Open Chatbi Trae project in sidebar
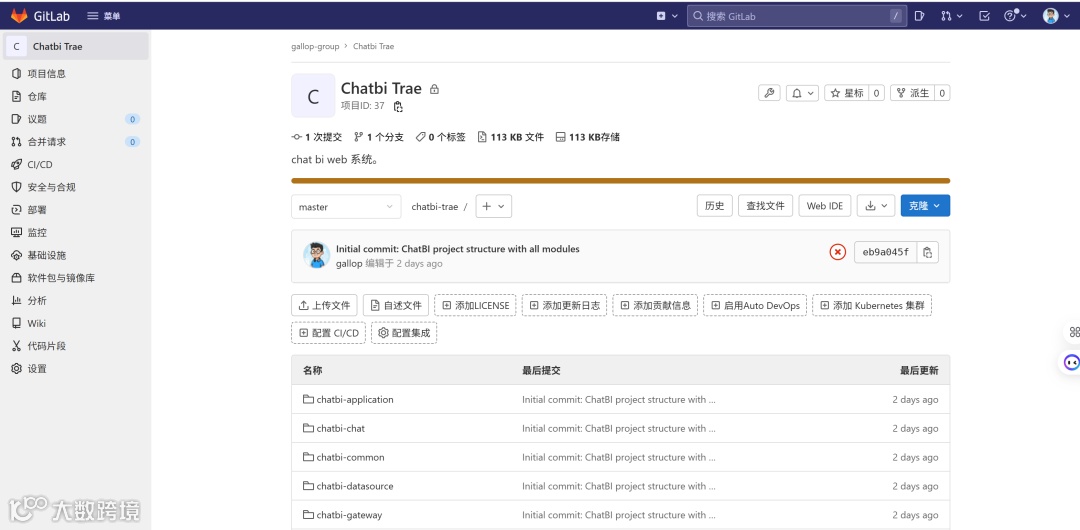The width and height of the screenshot is (1080, 530). coord(75,46)
